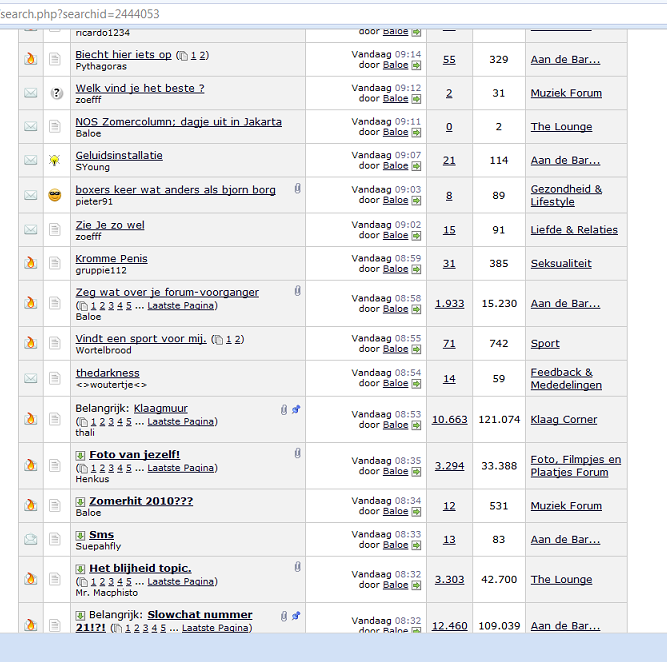The image size is (667, 662).
Task: Click go-to-last-post arrow in Geluidsinstallatie row
Action: pos(416,166)
